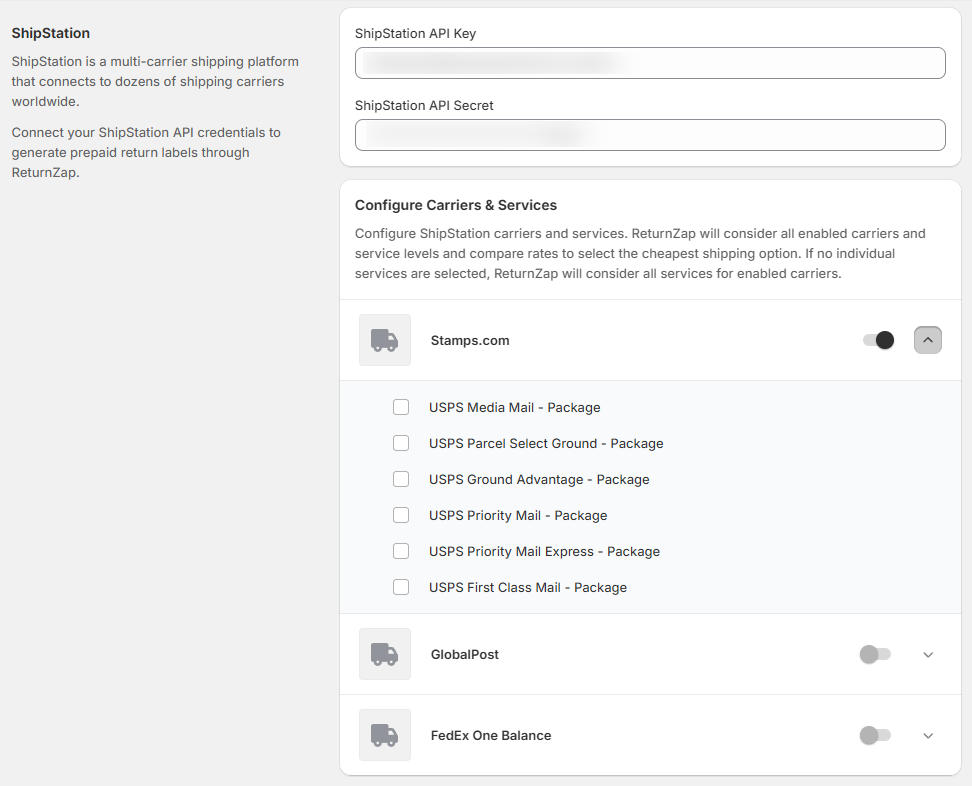
Task: Click the ShipStation API Key field
Action: (650, 63)
